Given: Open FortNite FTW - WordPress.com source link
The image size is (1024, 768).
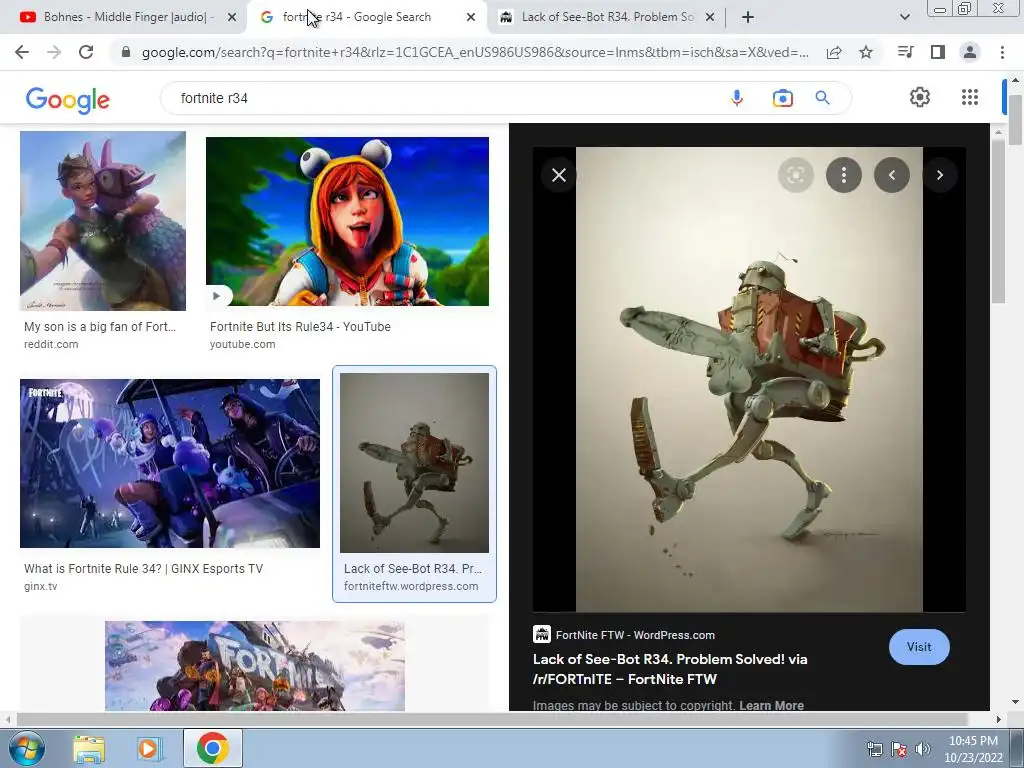Looking at the screenshot, I should point(624,635).
